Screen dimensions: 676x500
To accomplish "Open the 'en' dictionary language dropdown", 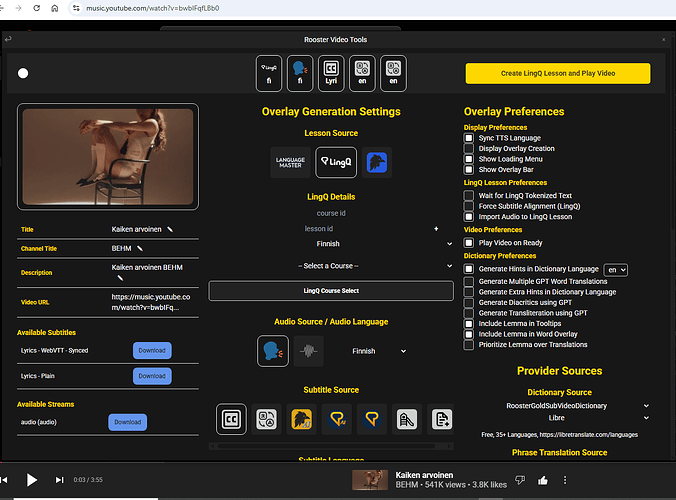I will pos(616,270).
